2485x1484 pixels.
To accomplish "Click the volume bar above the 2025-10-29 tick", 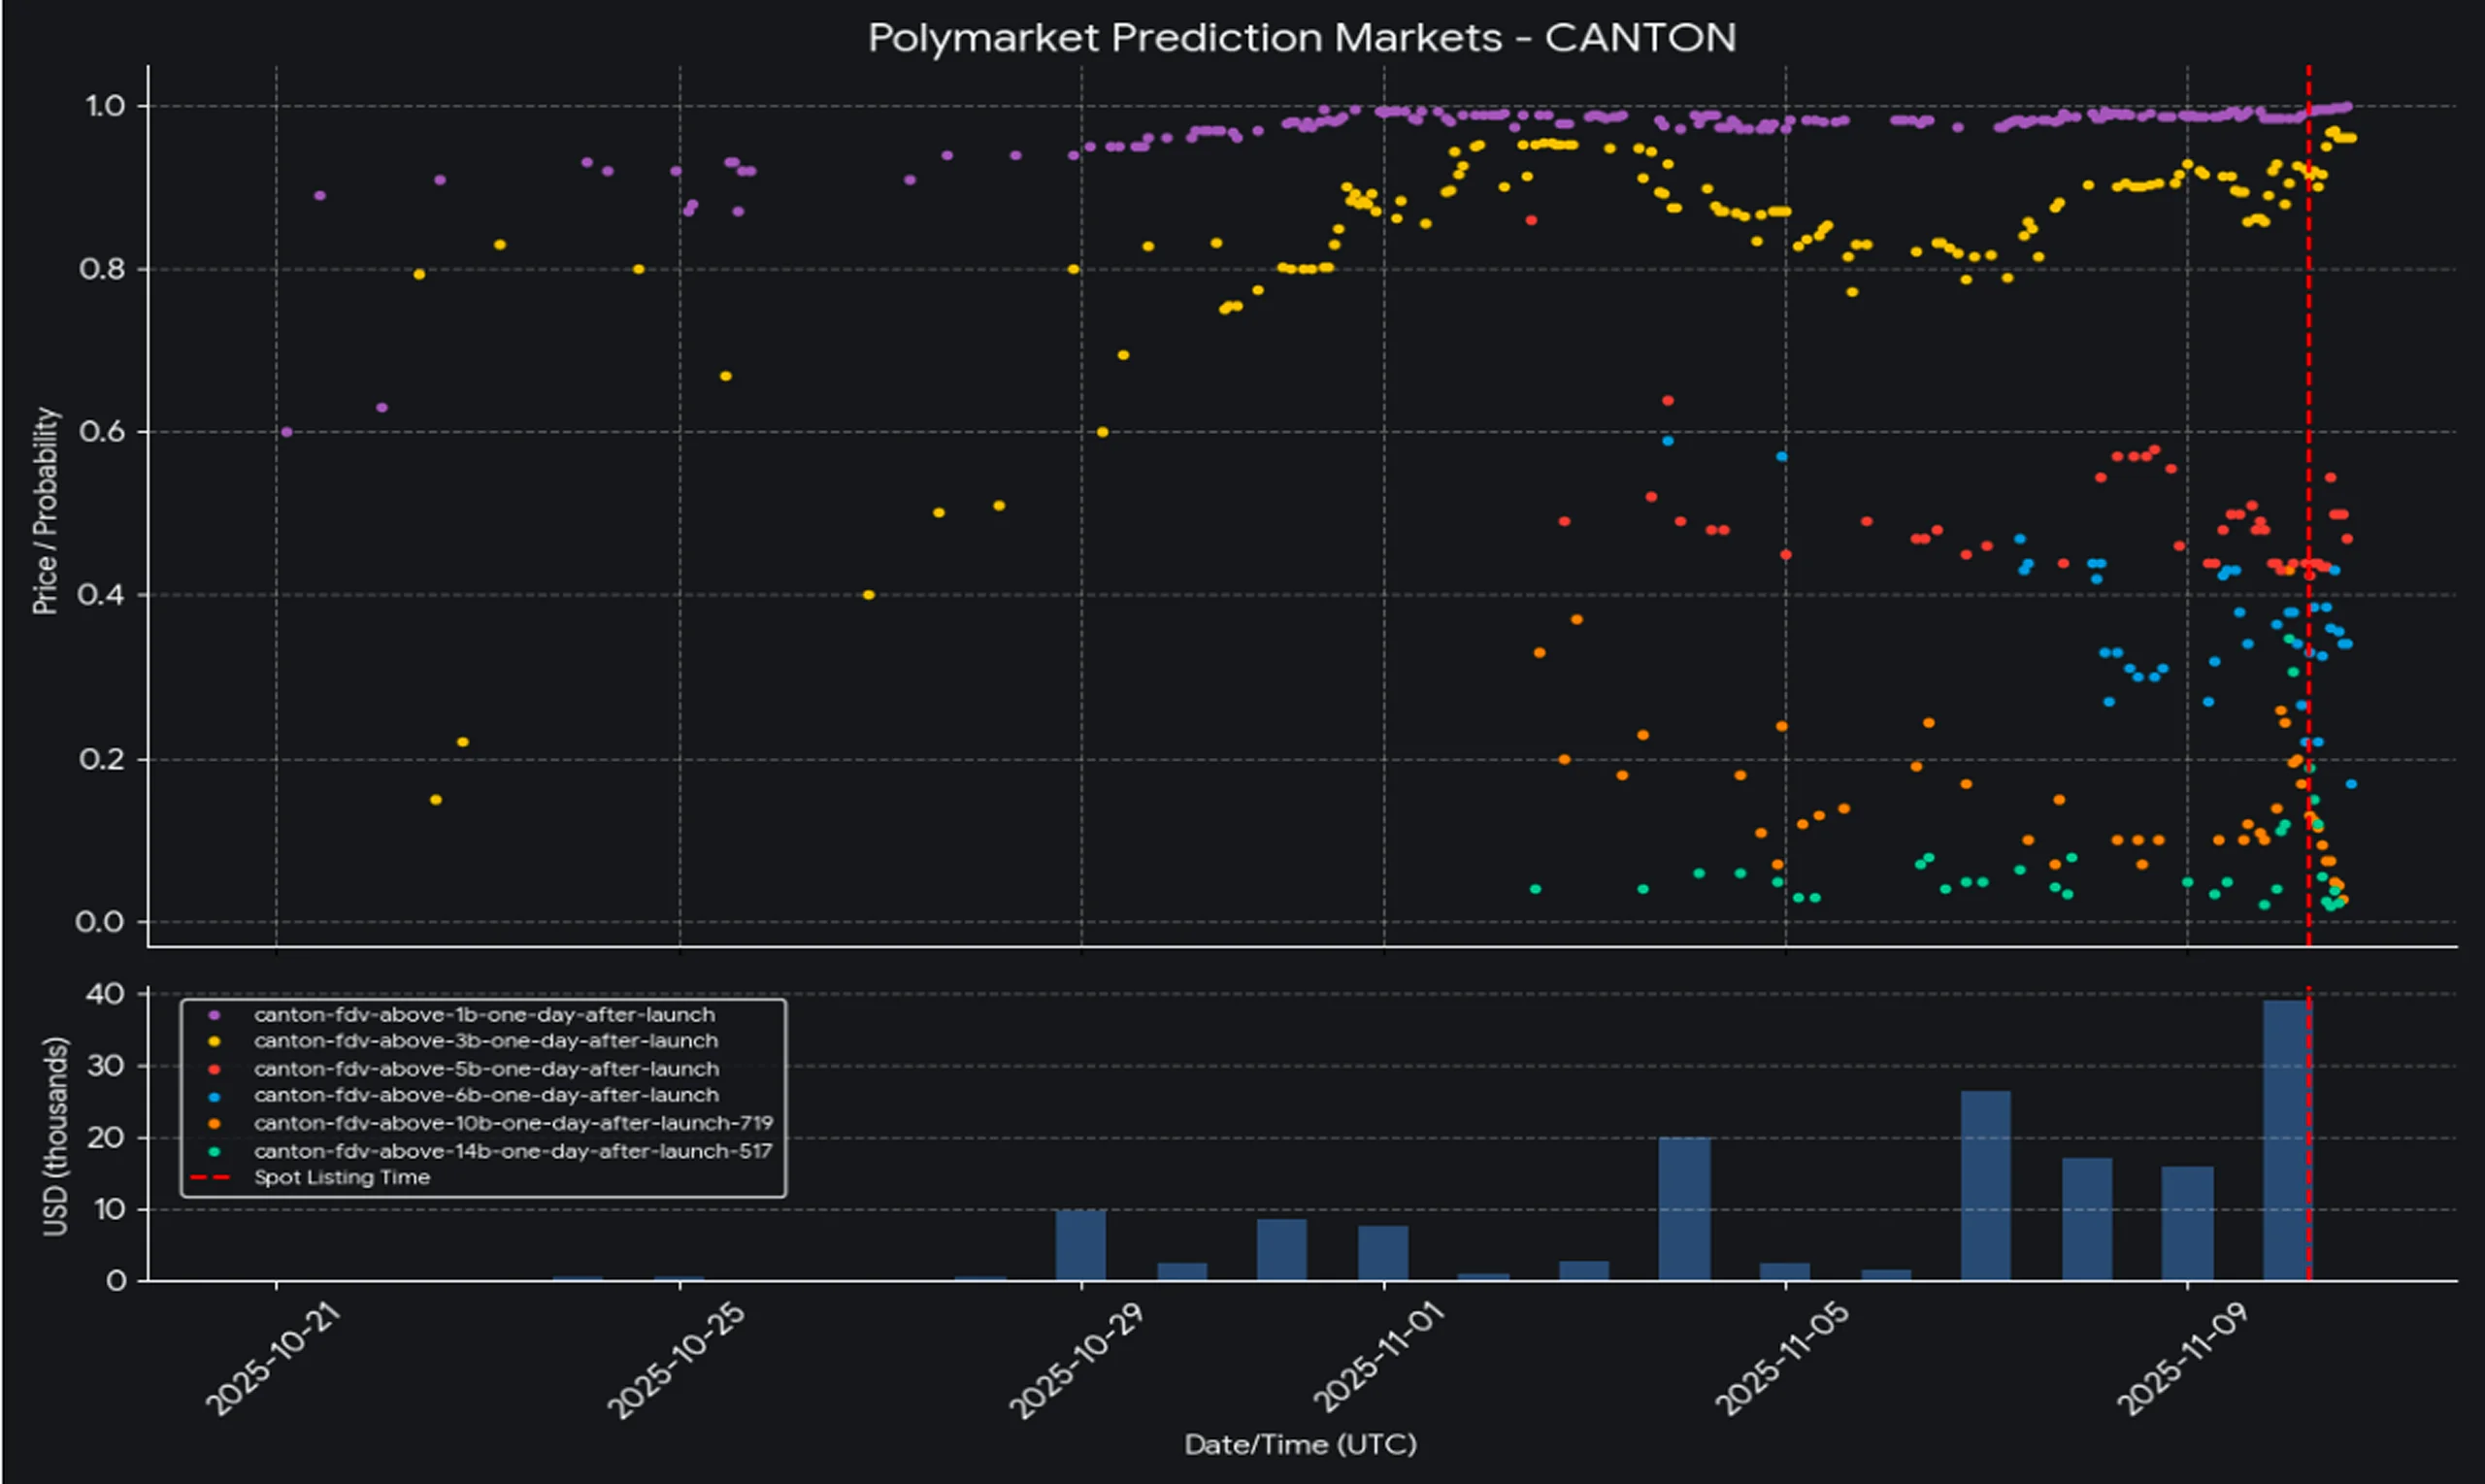I will click(x=1080, y=1245).
